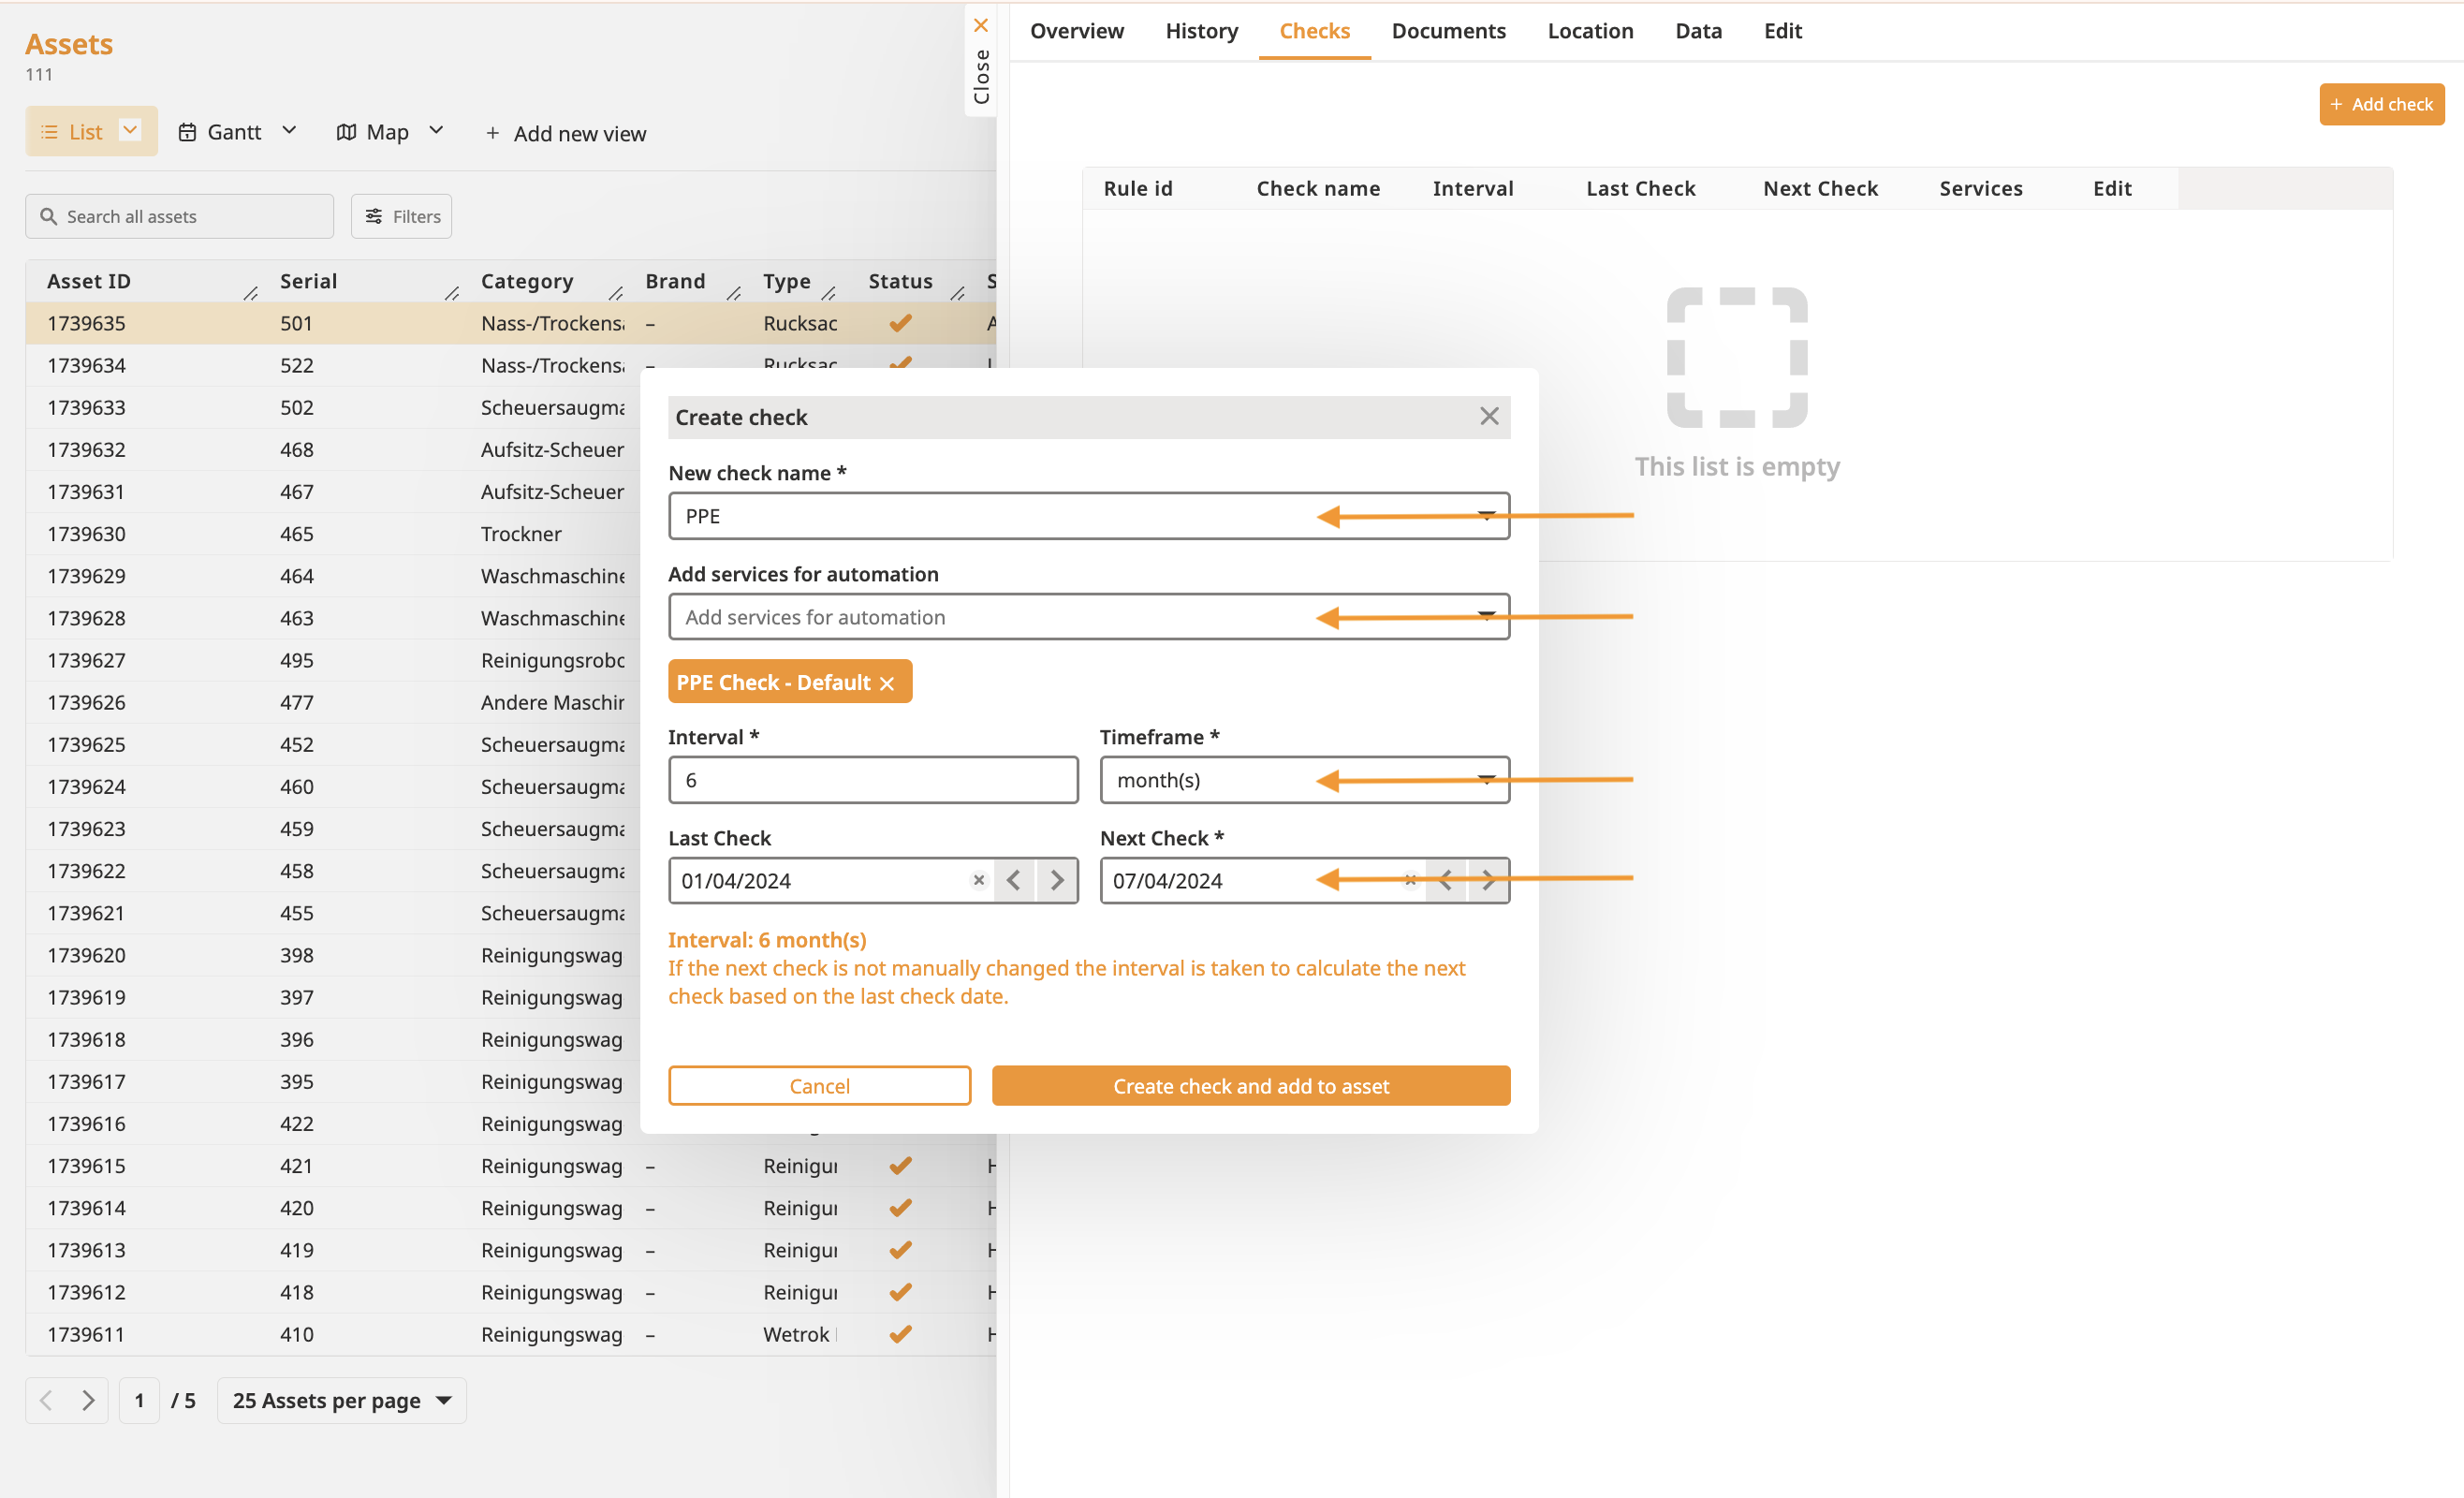Image resolution: width=2464 pixels, height=1498 pixels.
Task: Step Last Check date backward
Action: tap(1014, 880)
